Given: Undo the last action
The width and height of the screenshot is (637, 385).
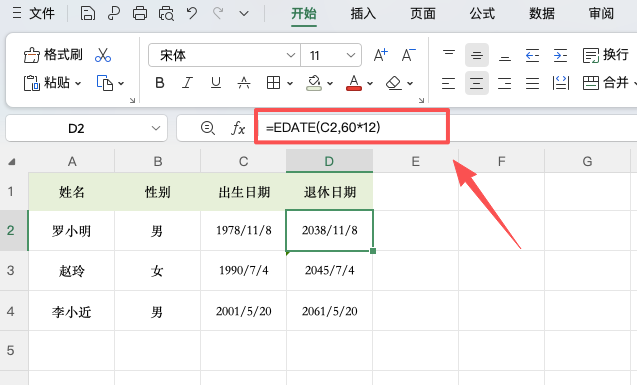Looking at the screenshot, I should click(x=192, y=13).
